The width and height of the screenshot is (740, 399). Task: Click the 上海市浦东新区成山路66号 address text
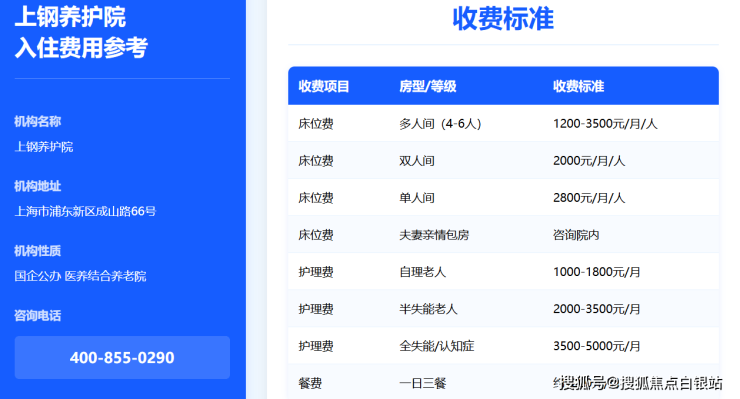85,211
